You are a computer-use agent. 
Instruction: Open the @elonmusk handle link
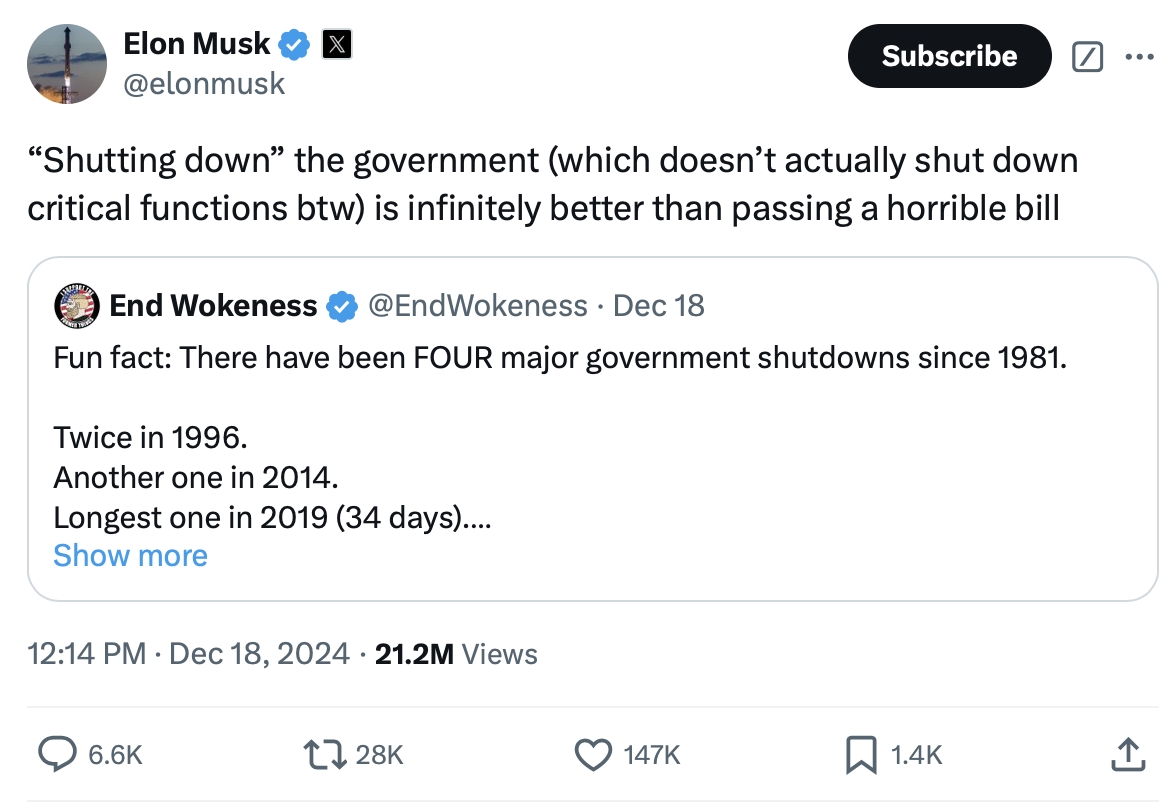coord(204,84)
